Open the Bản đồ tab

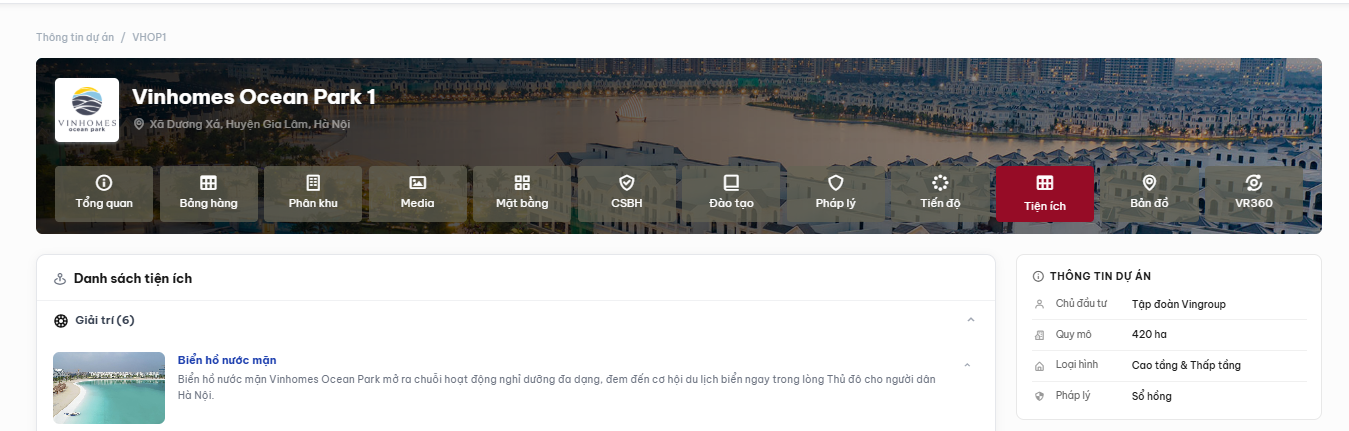tap(1149, 194)
